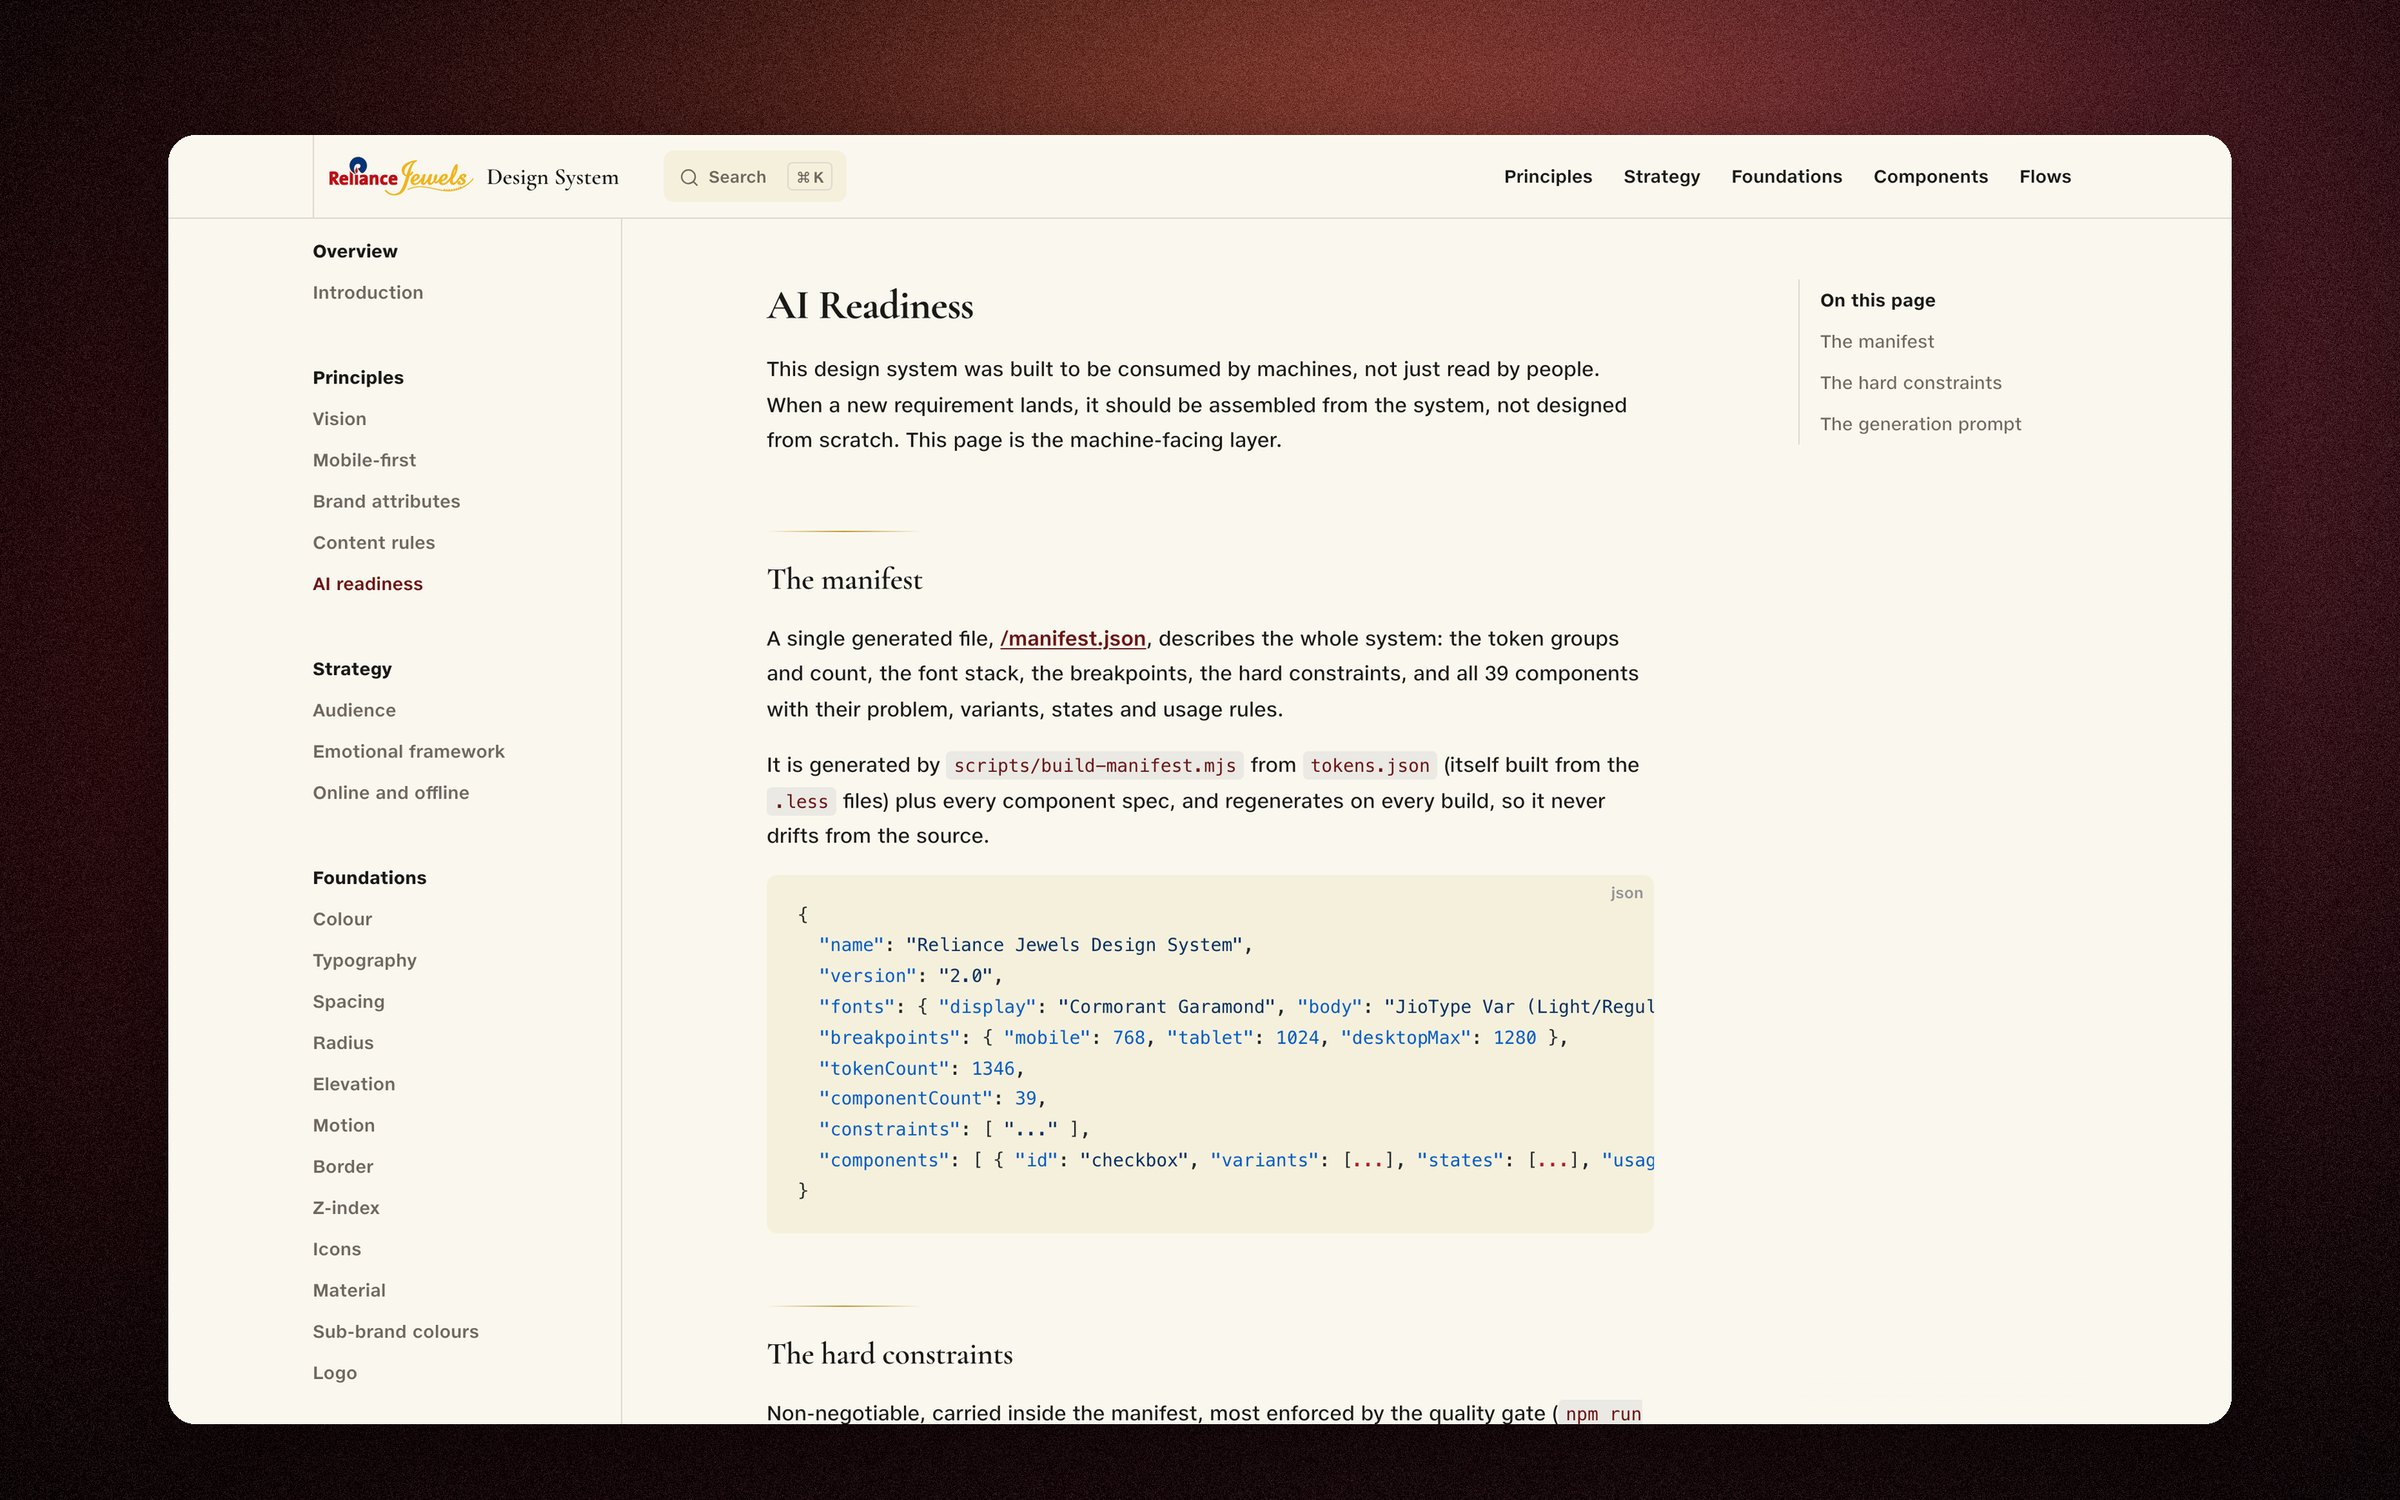Click the Foundations sidebar heading

tap(369, 877)
